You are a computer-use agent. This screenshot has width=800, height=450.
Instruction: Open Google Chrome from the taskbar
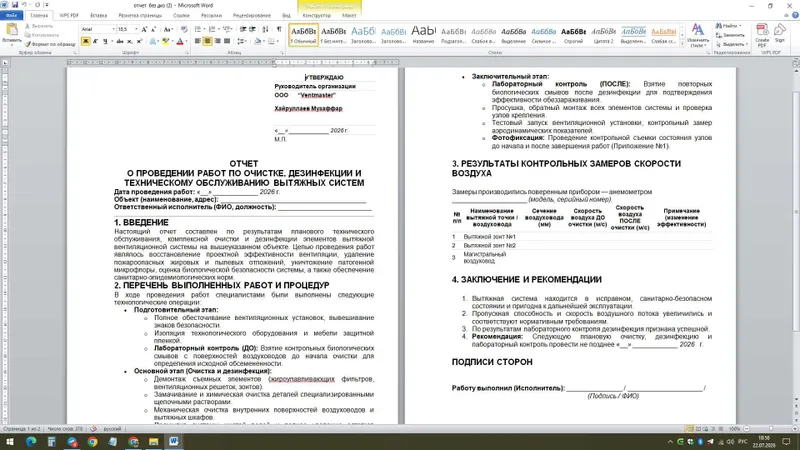92,442
